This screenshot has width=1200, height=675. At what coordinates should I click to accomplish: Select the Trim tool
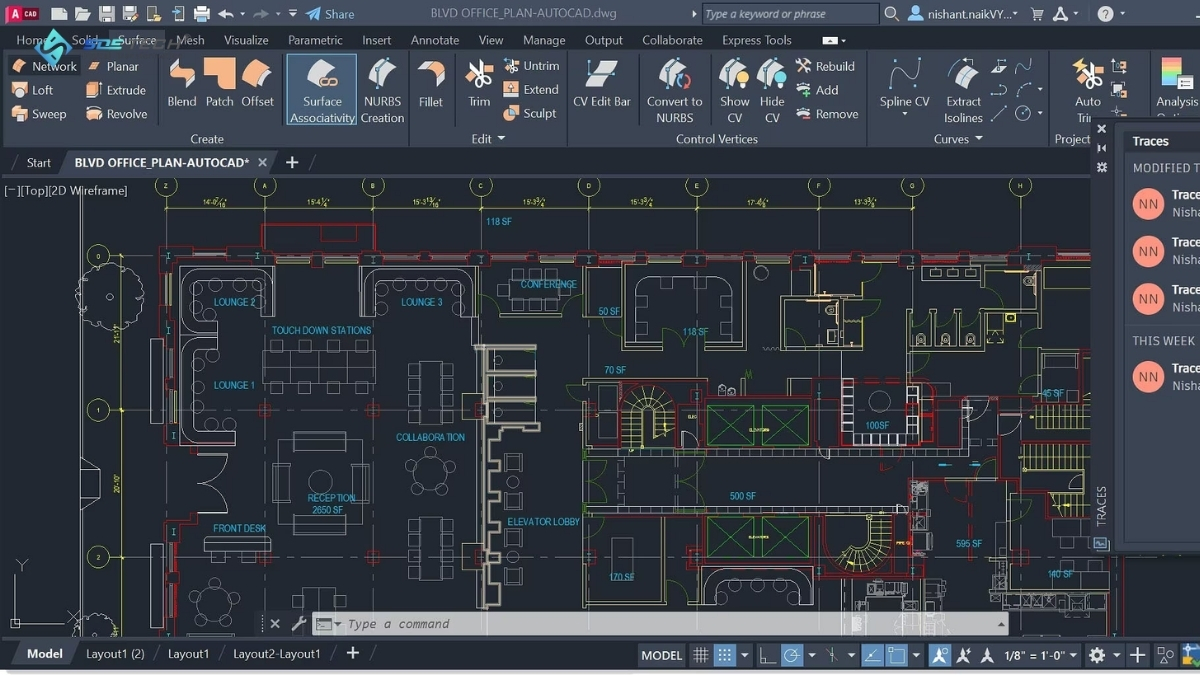coord(479,83)
